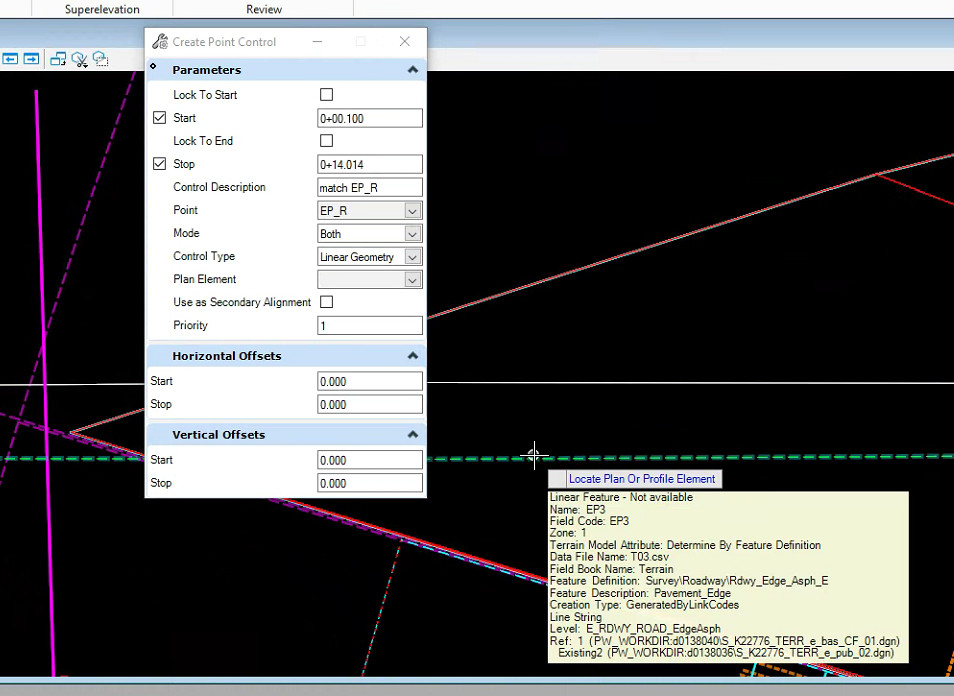Open the Clip Volume scissors tool
The width and height of the screenshot is (954, 696).
[80, 59]
